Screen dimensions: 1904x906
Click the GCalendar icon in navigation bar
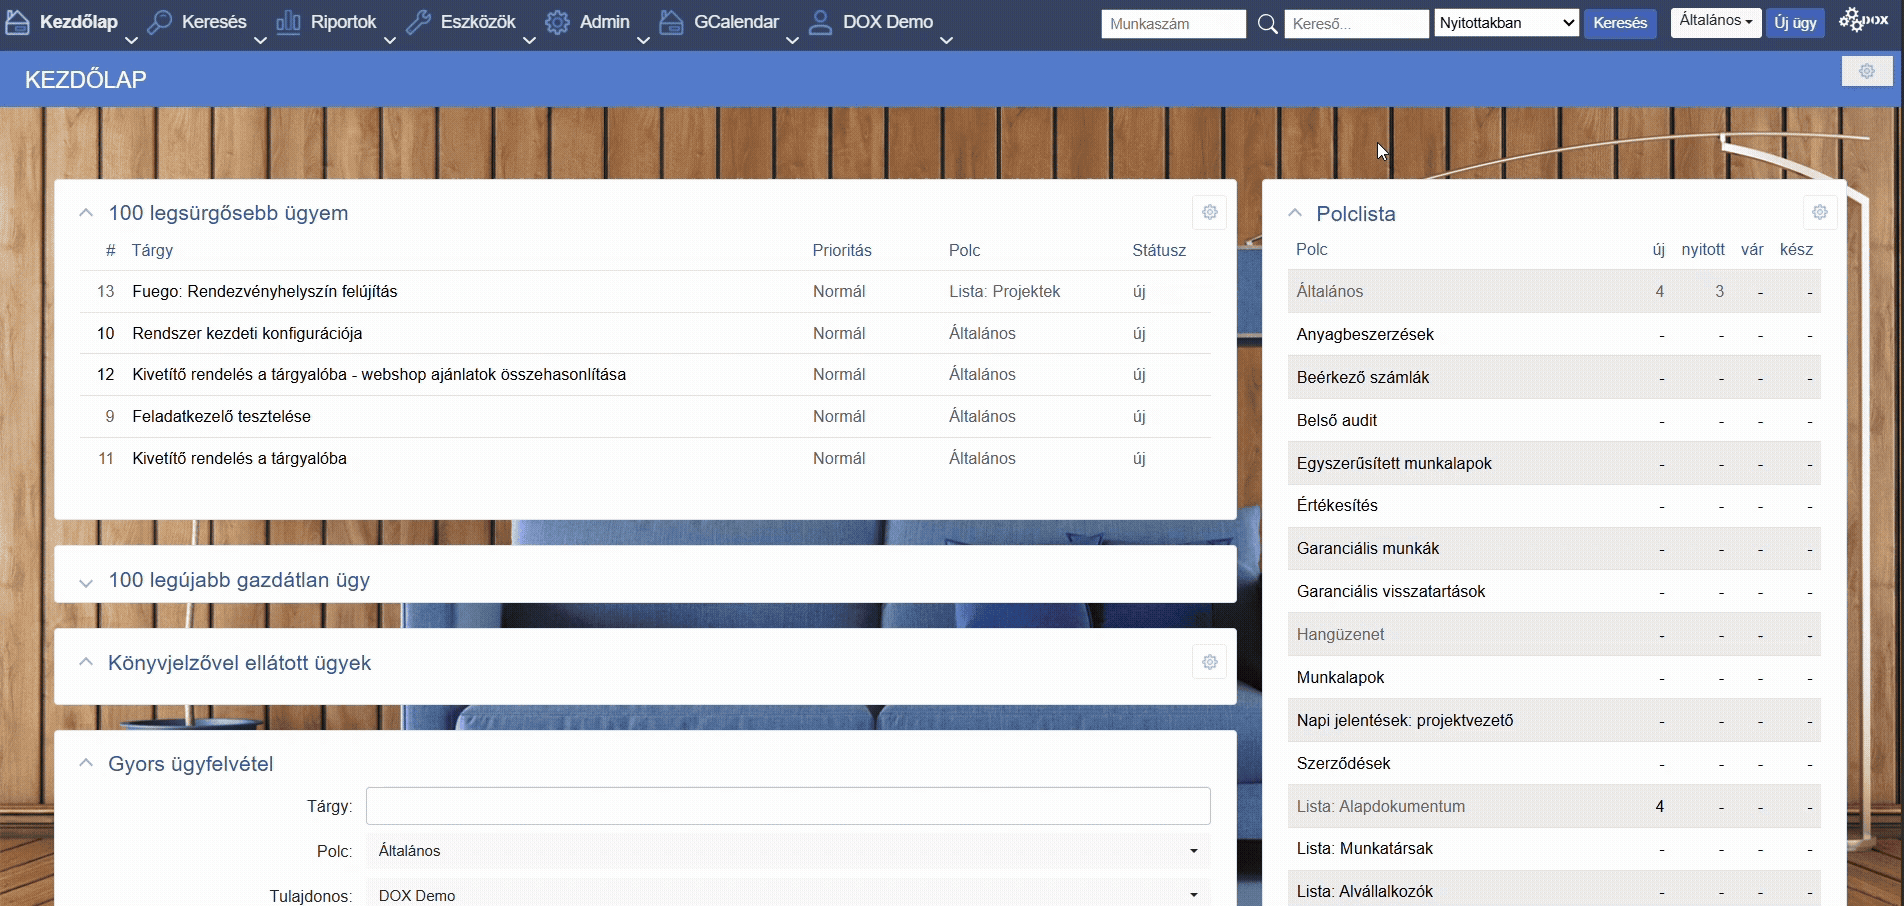tap(672, 23)
